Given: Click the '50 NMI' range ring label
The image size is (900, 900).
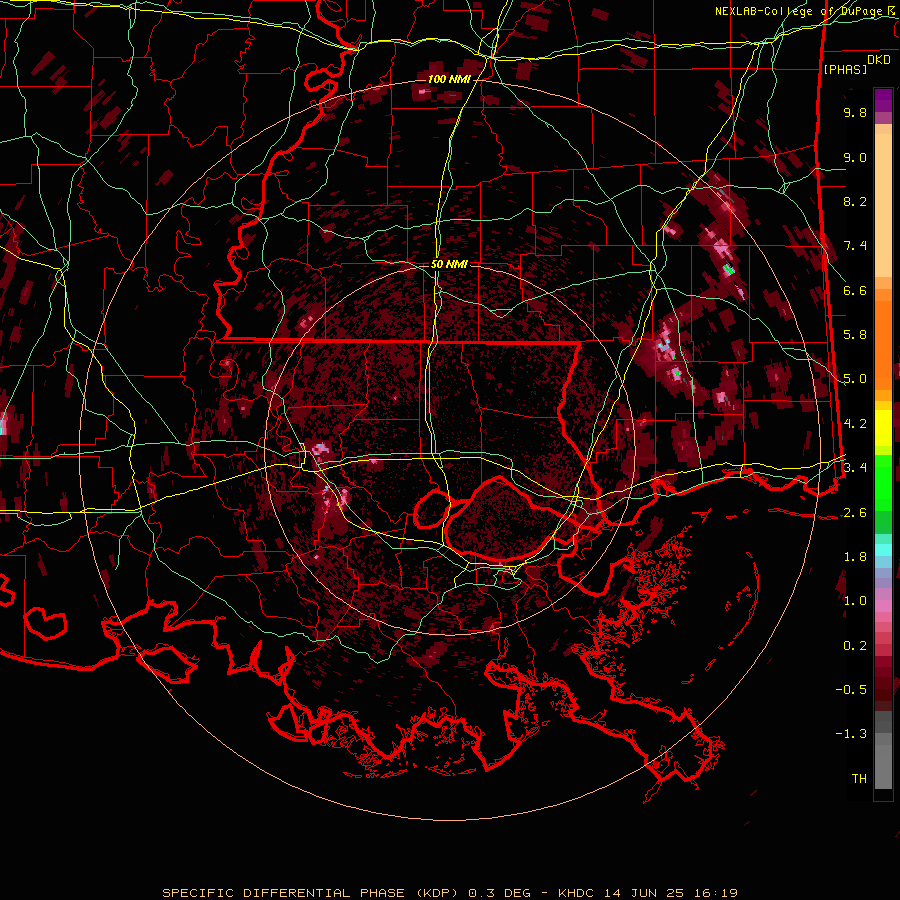Looking at the screenshot, I should coord(449,265).
